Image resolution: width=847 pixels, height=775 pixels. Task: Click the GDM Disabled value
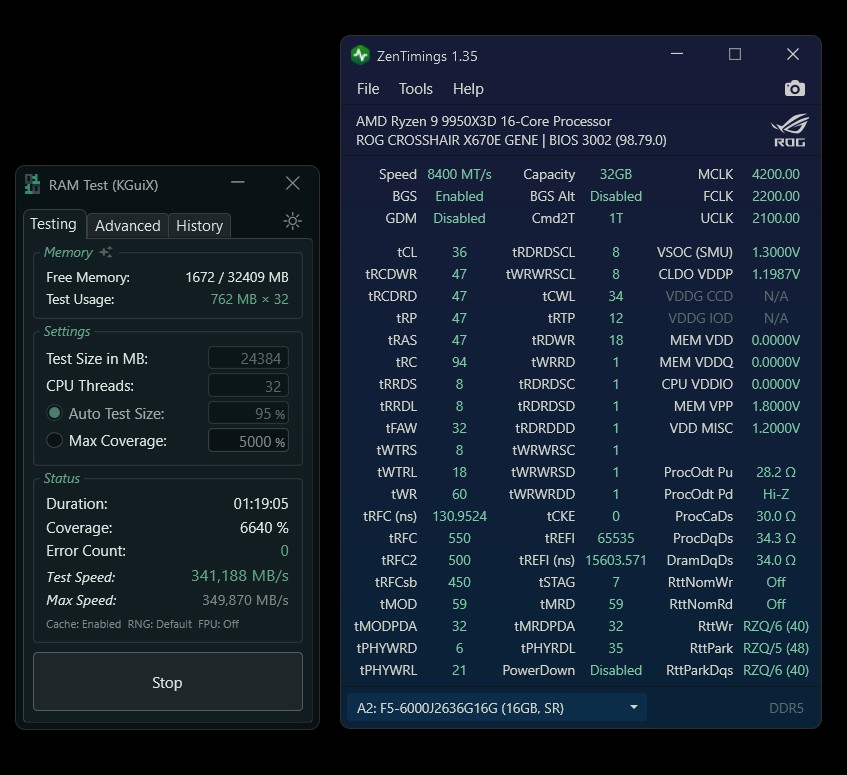[459, 218]
